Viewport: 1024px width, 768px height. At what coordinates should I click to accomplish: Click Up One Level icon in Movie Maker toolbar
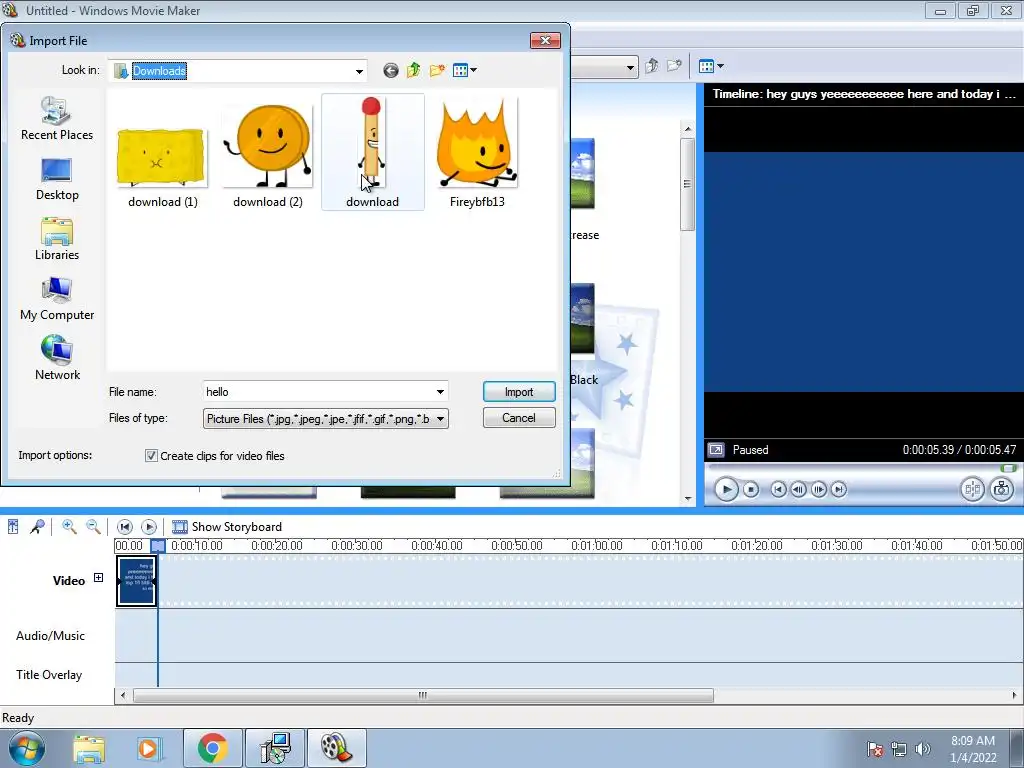pyautogui.click(x=651, y=66)
